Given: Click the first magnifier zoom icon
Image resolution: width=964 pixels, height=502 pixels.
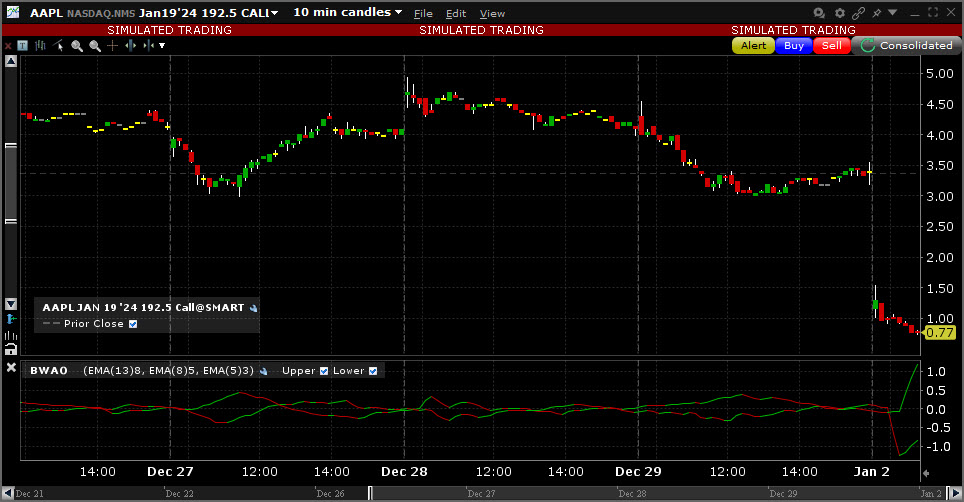Looking at the screenshot, I should 77,45.
